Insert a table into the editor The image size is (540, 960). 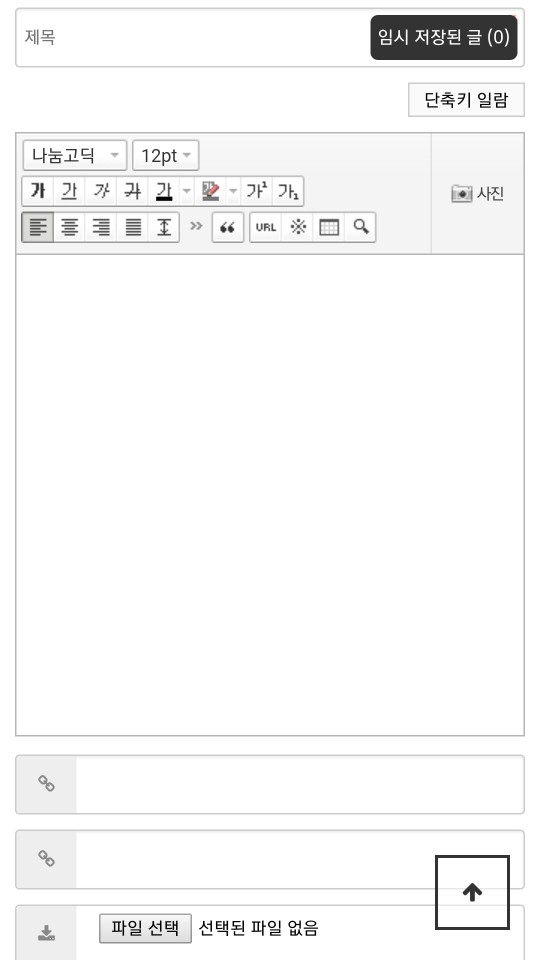329,228
